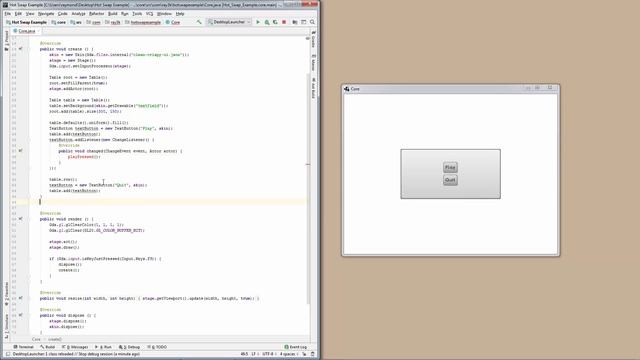Image resolution: width=640 pixels, height=360 pixels.
Task: Open the Navigate menu
Action: coord(46,13)
